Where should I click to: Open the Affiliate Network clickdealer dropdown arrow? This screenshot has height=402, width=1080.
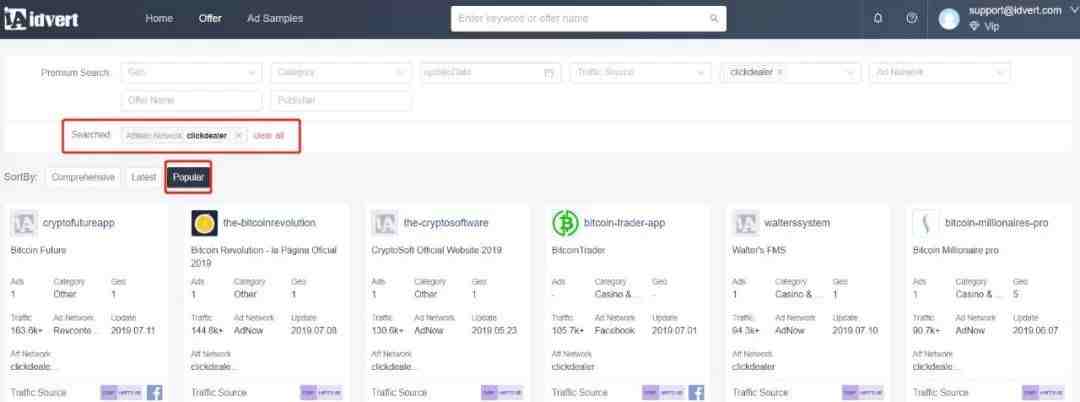pyautogui.click(x=849, y=72)
